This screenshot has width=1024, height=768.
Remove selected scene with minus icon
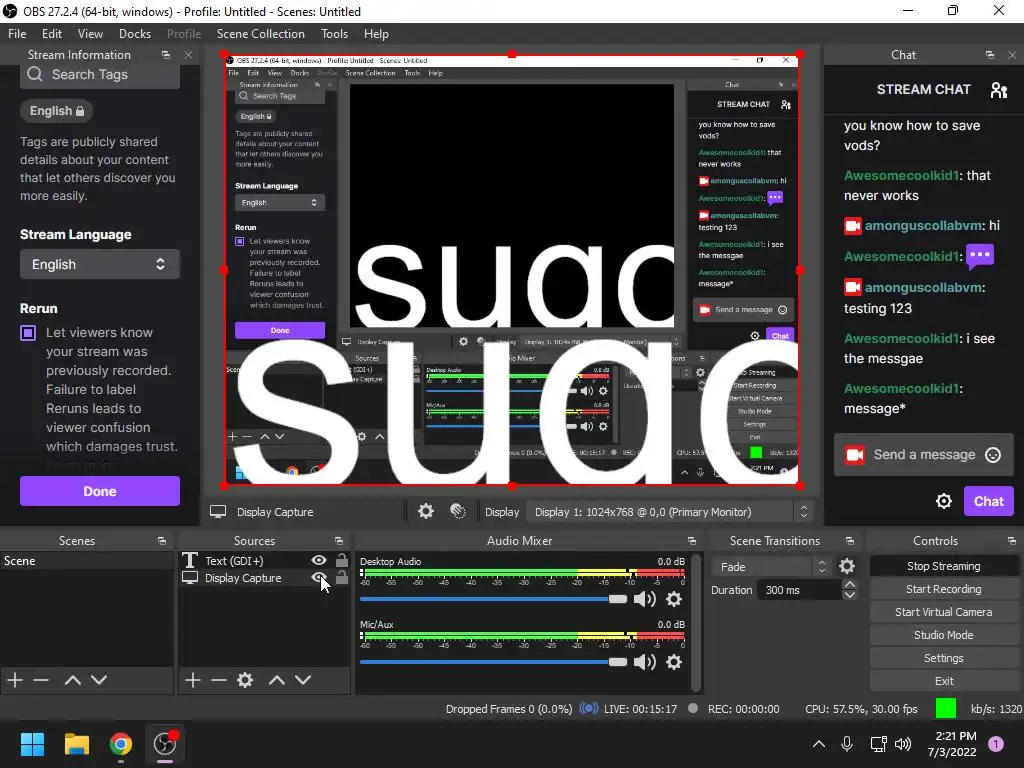tap(41, 680)
